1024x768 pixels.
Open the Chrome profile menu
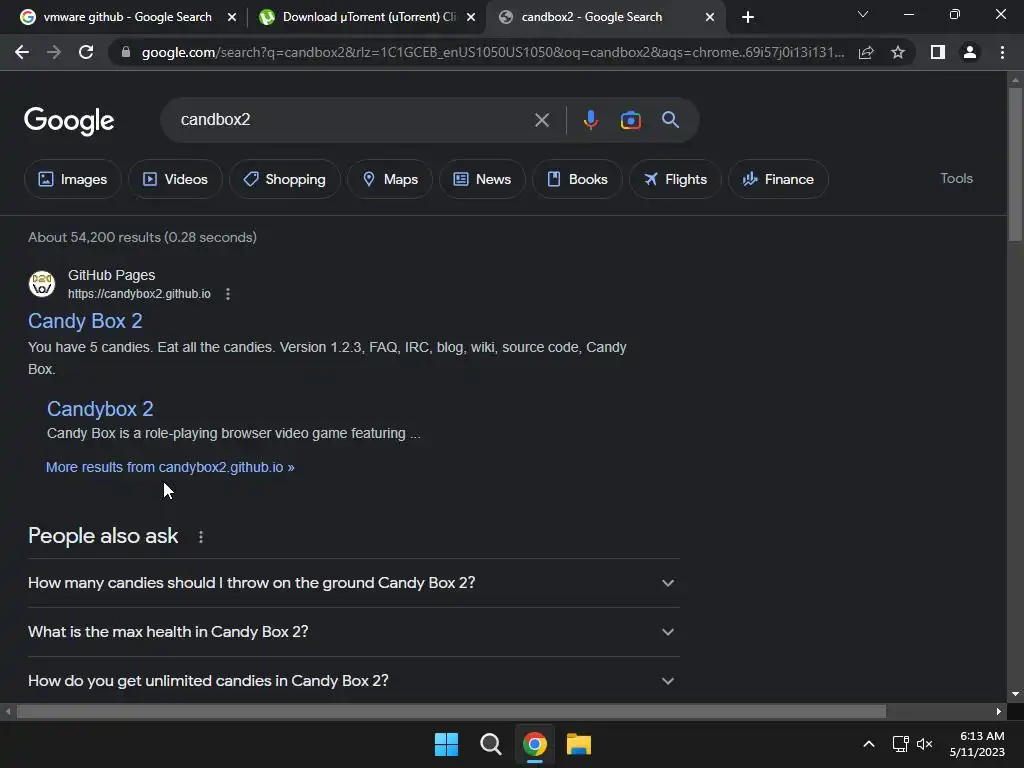click(970, 52)
